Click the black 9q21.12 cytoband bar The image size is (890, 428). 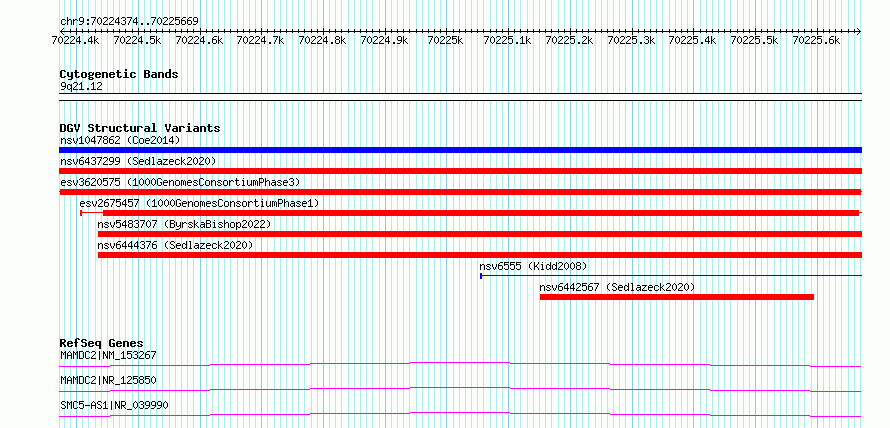[460, 96]
